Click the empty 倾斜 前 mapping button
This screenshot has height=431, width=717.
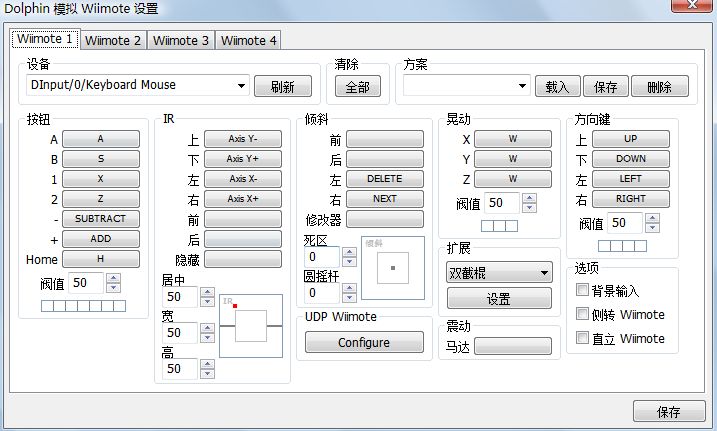385,139
